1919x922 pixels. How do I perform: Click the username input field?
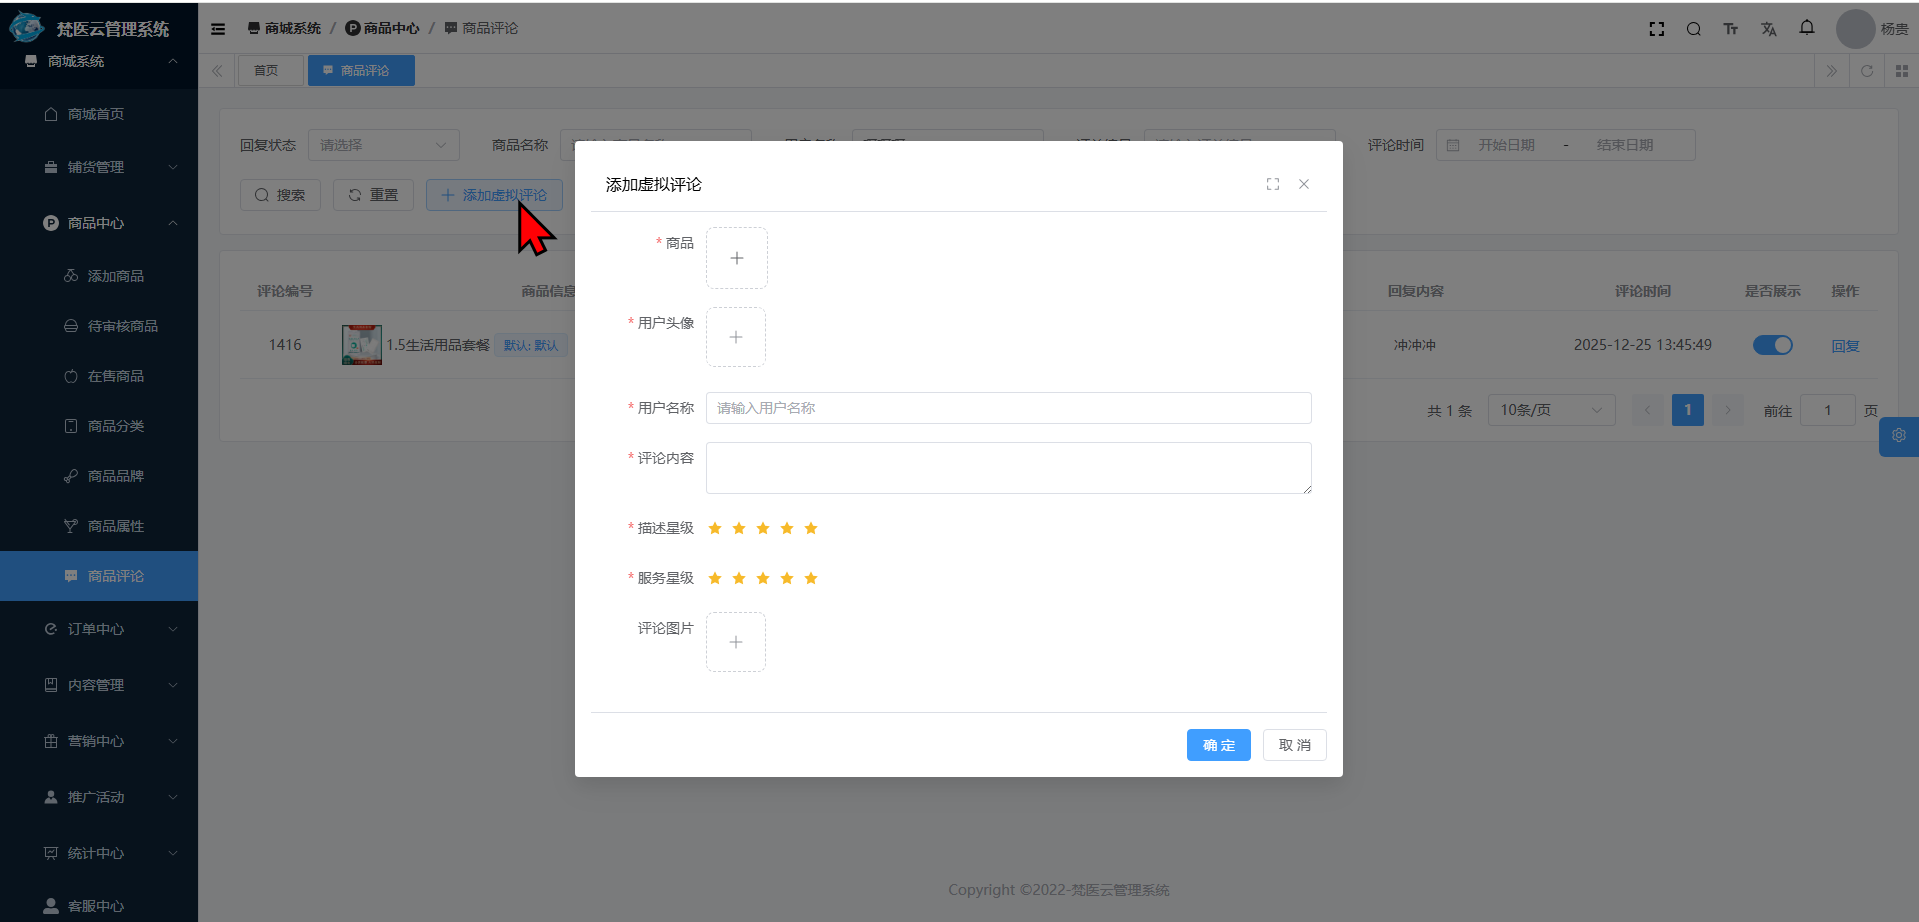tap(1008, 408)
